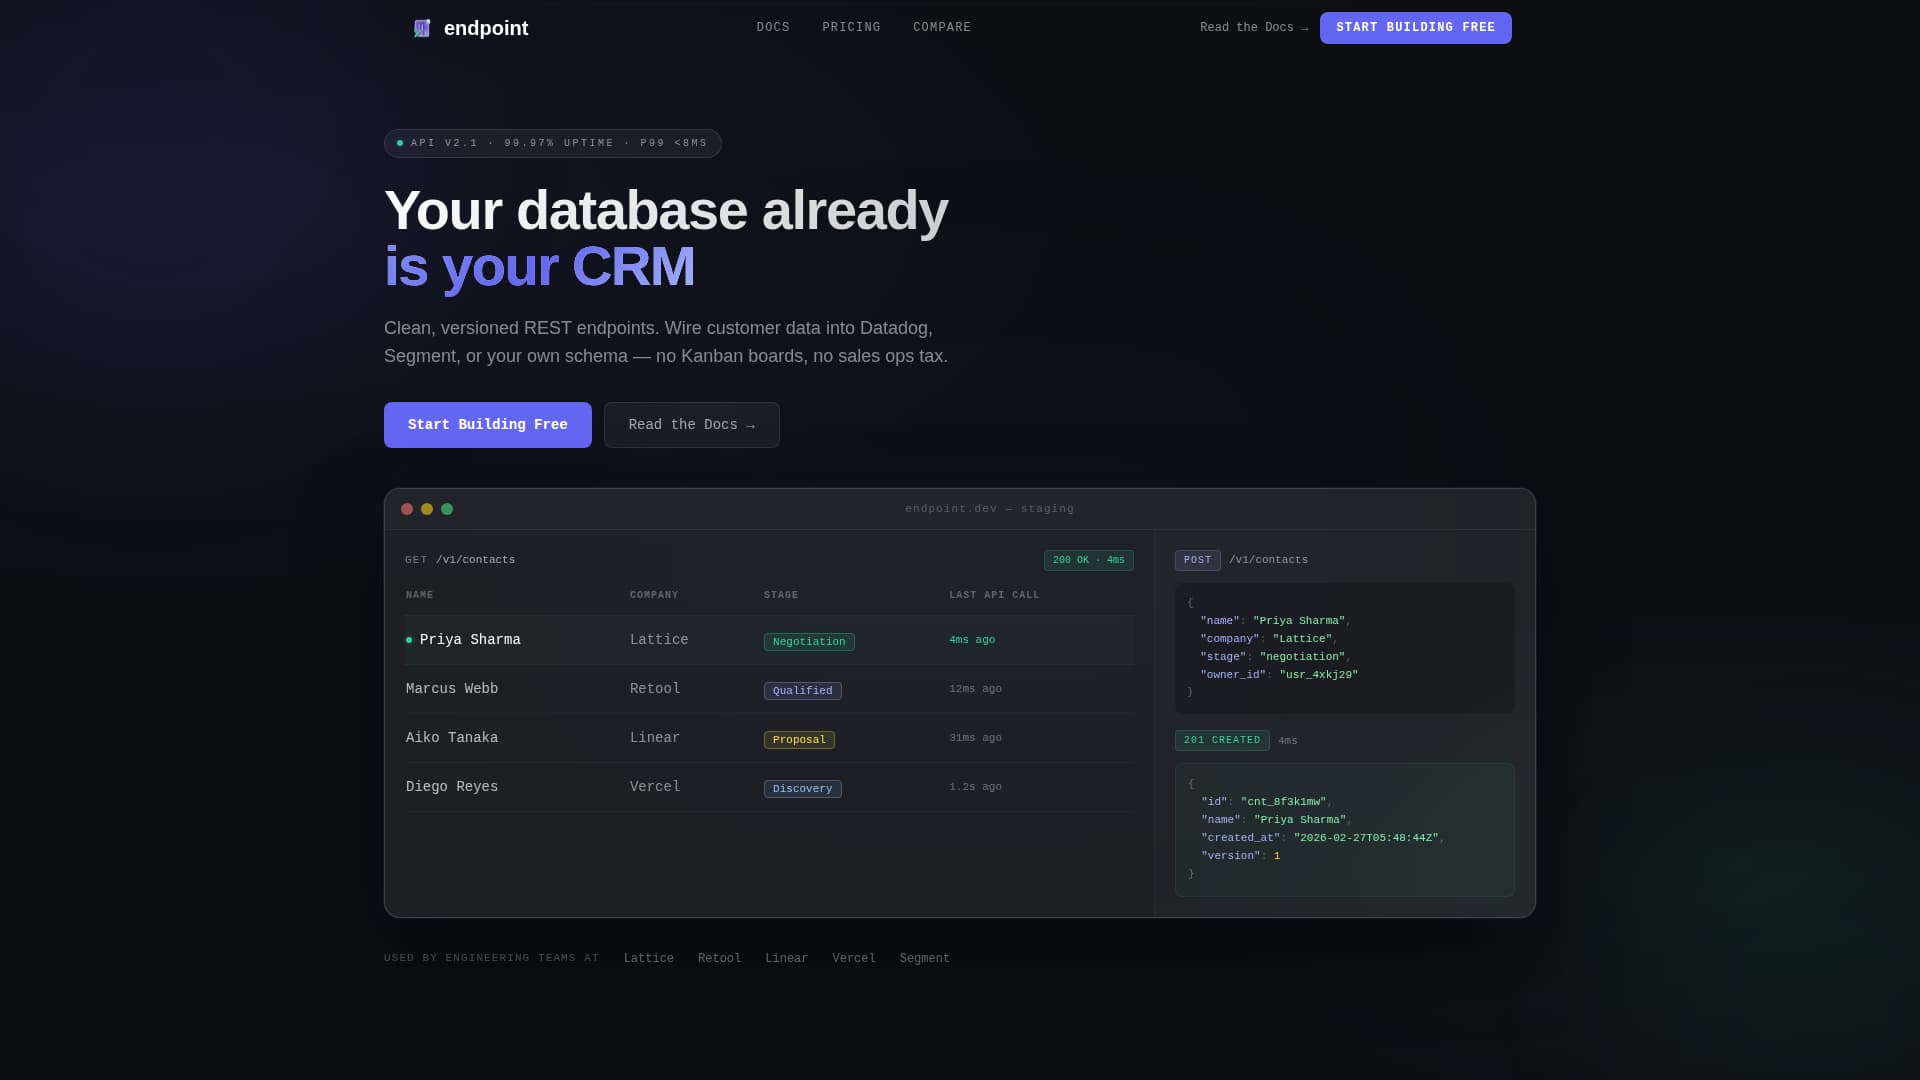Click the Read the Docs hero button
1920x1080 pixels.
tap(691, 424)
